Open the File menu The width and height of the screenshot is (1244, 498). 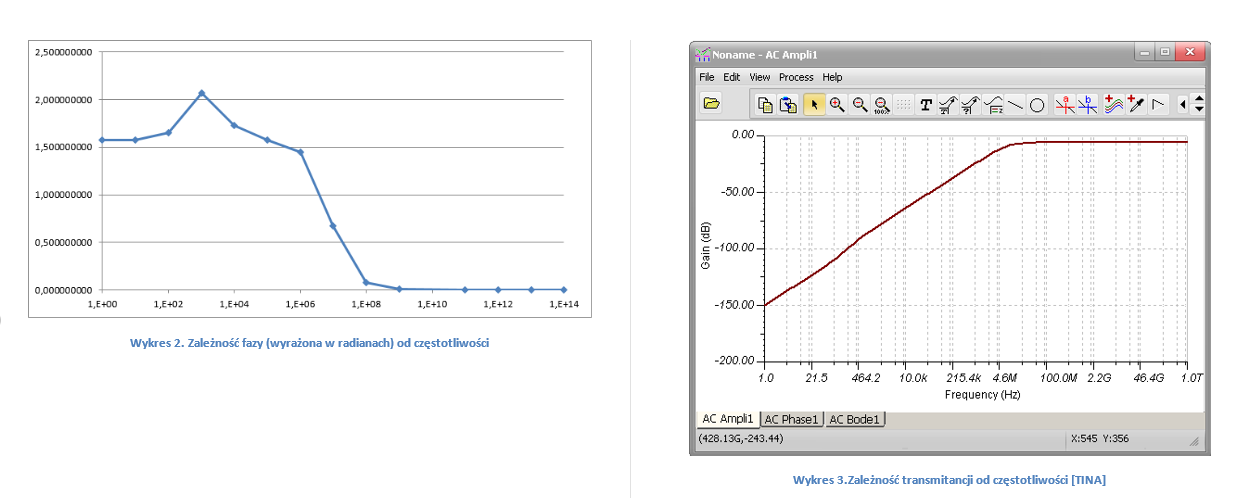pyautogui.click(x=707, y=77)
